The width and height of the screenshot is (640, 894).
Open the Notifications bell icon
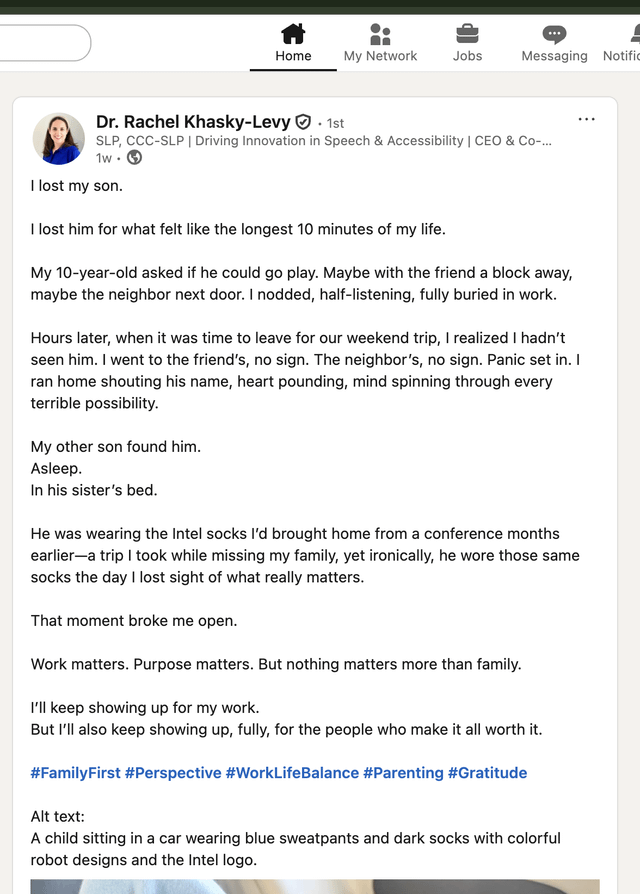(x=633, y=35)
